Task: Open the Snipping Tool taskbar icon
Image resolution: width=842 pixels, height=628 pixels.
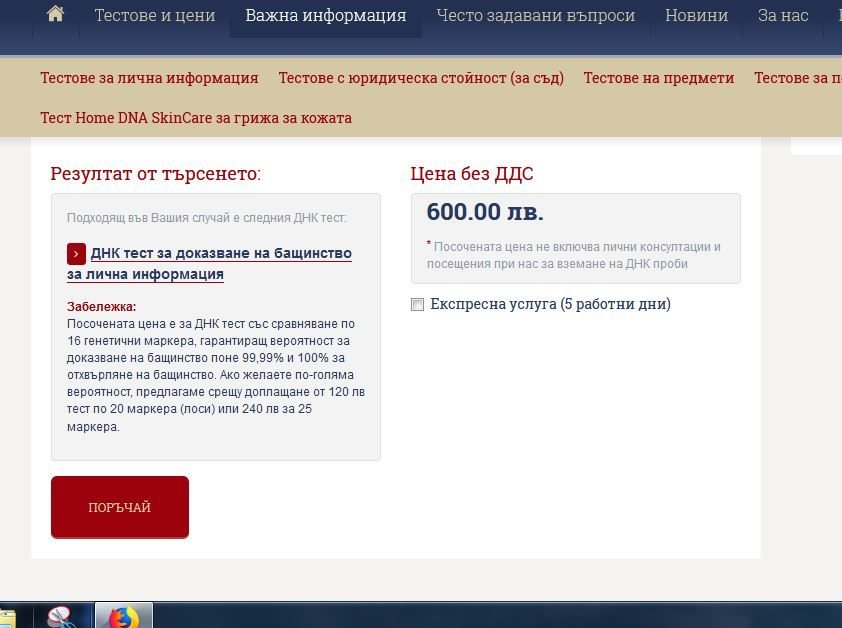Action: click(61, 616)
